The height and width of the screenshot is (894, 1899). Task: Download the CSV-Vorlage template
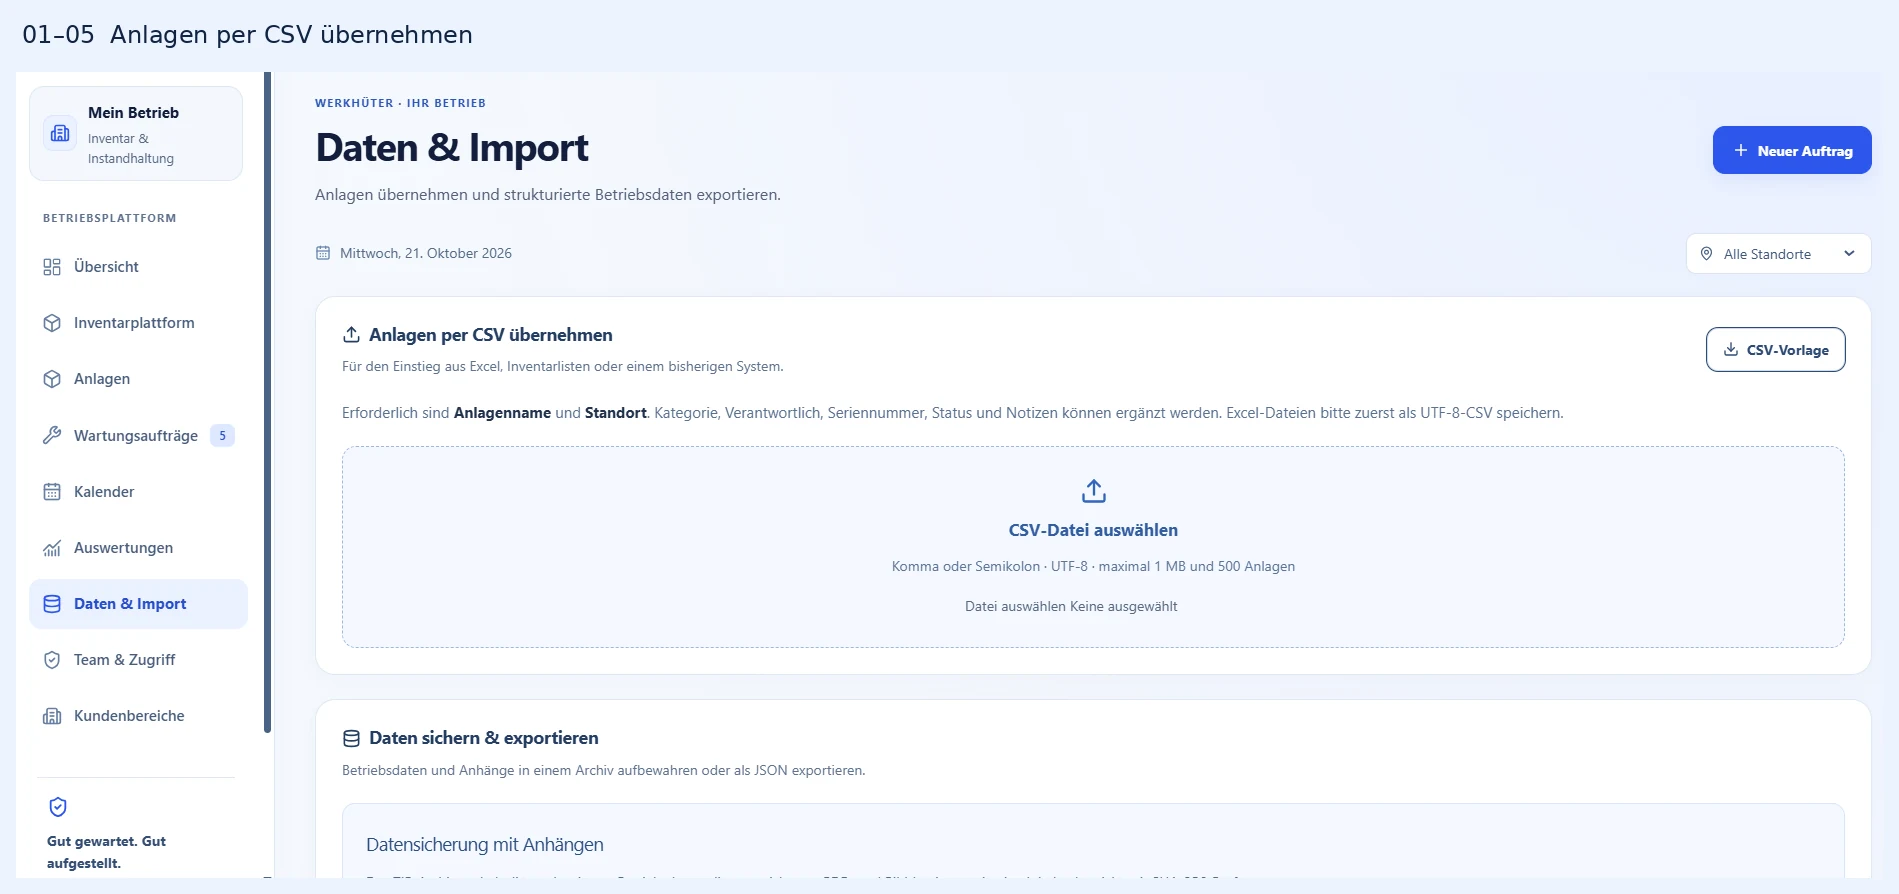(x=1776, y=350)
